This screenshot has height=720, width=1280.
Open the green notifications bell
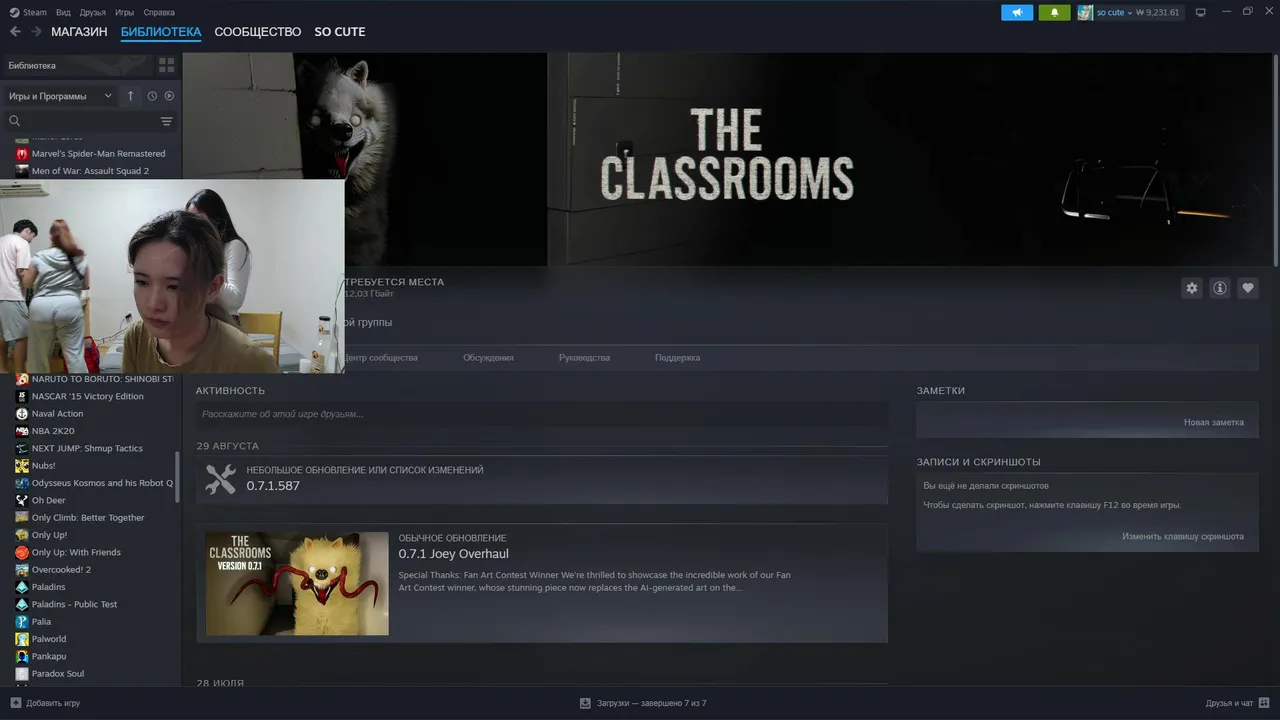1054,12
